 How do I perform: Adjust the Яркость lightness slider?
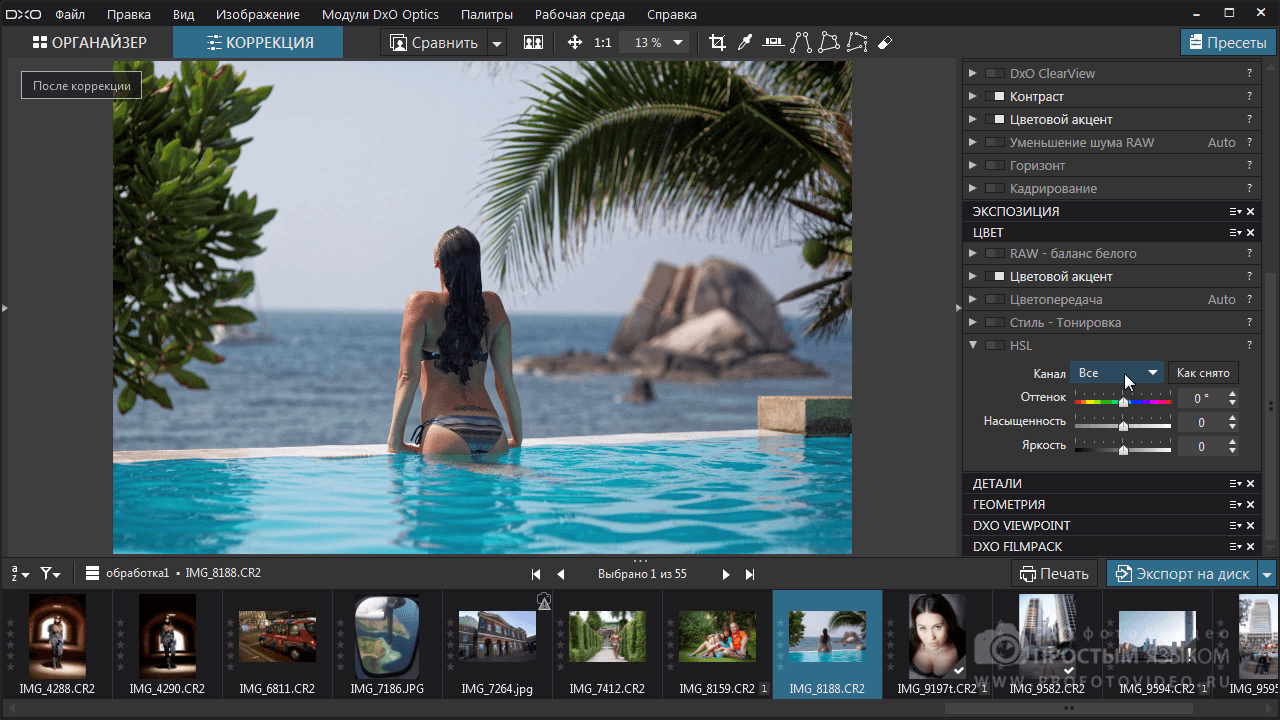(x=1123, y=448)
